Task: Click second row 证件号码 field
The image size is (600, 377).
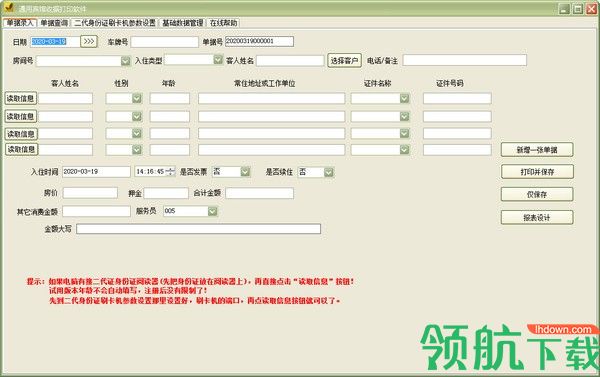Action: click(457, 116)
